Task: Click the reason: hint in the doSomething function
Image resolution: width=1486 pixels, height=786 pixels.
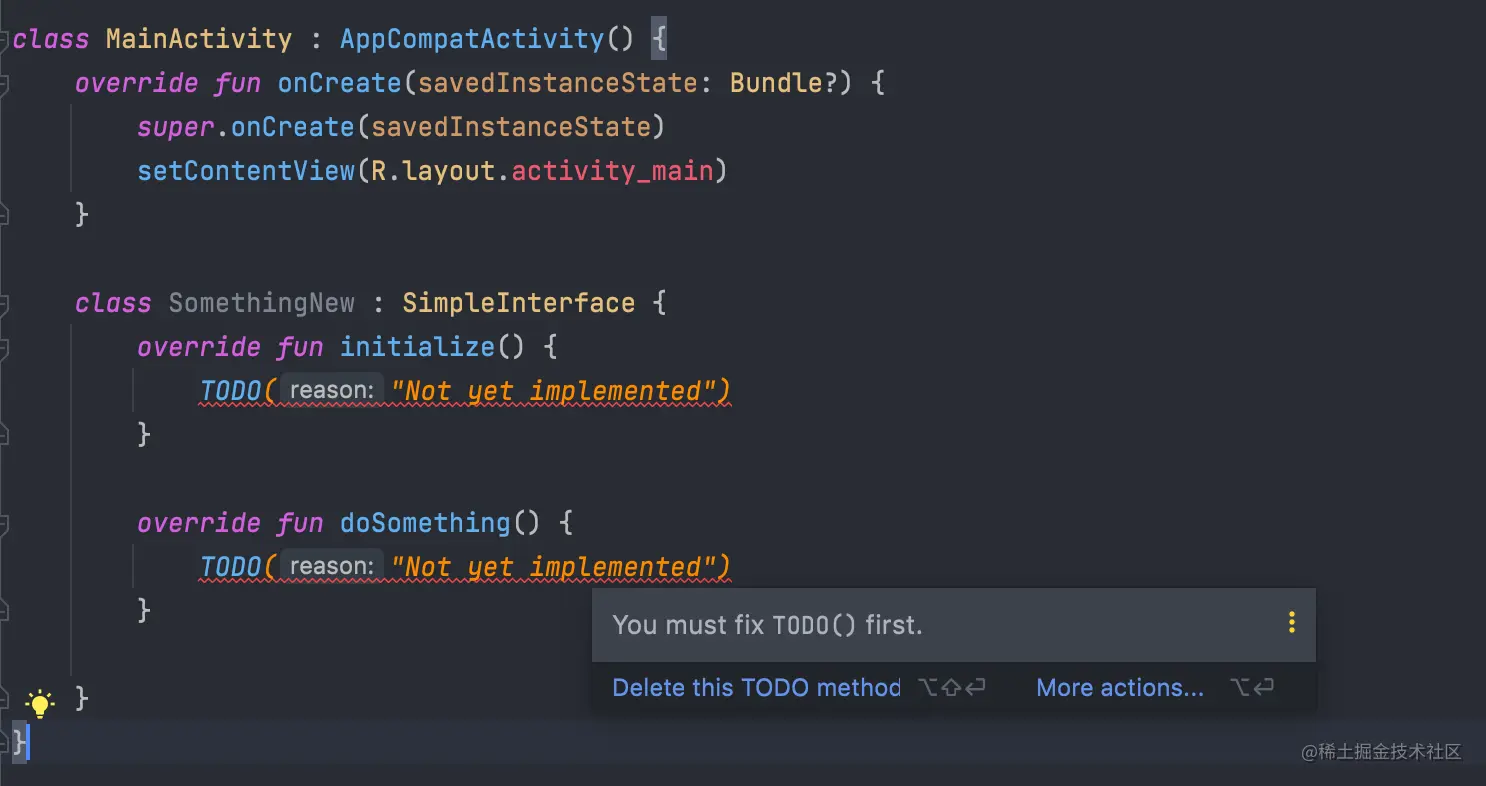Action: (330, 566)
